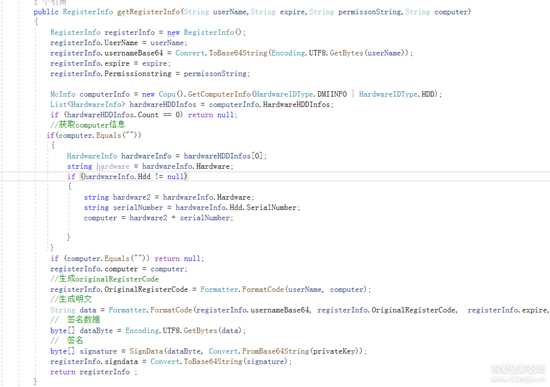Screen dimensions: 550x387
Task: Click the serialNumber variable declaration
Action: click(x=138, y=208)
